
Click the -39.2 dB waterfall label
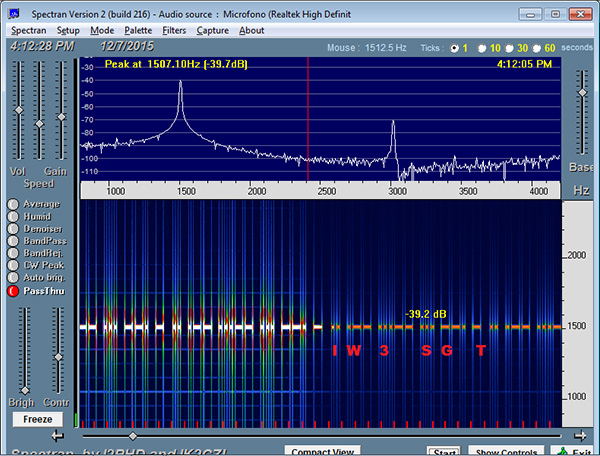(426, 314)
